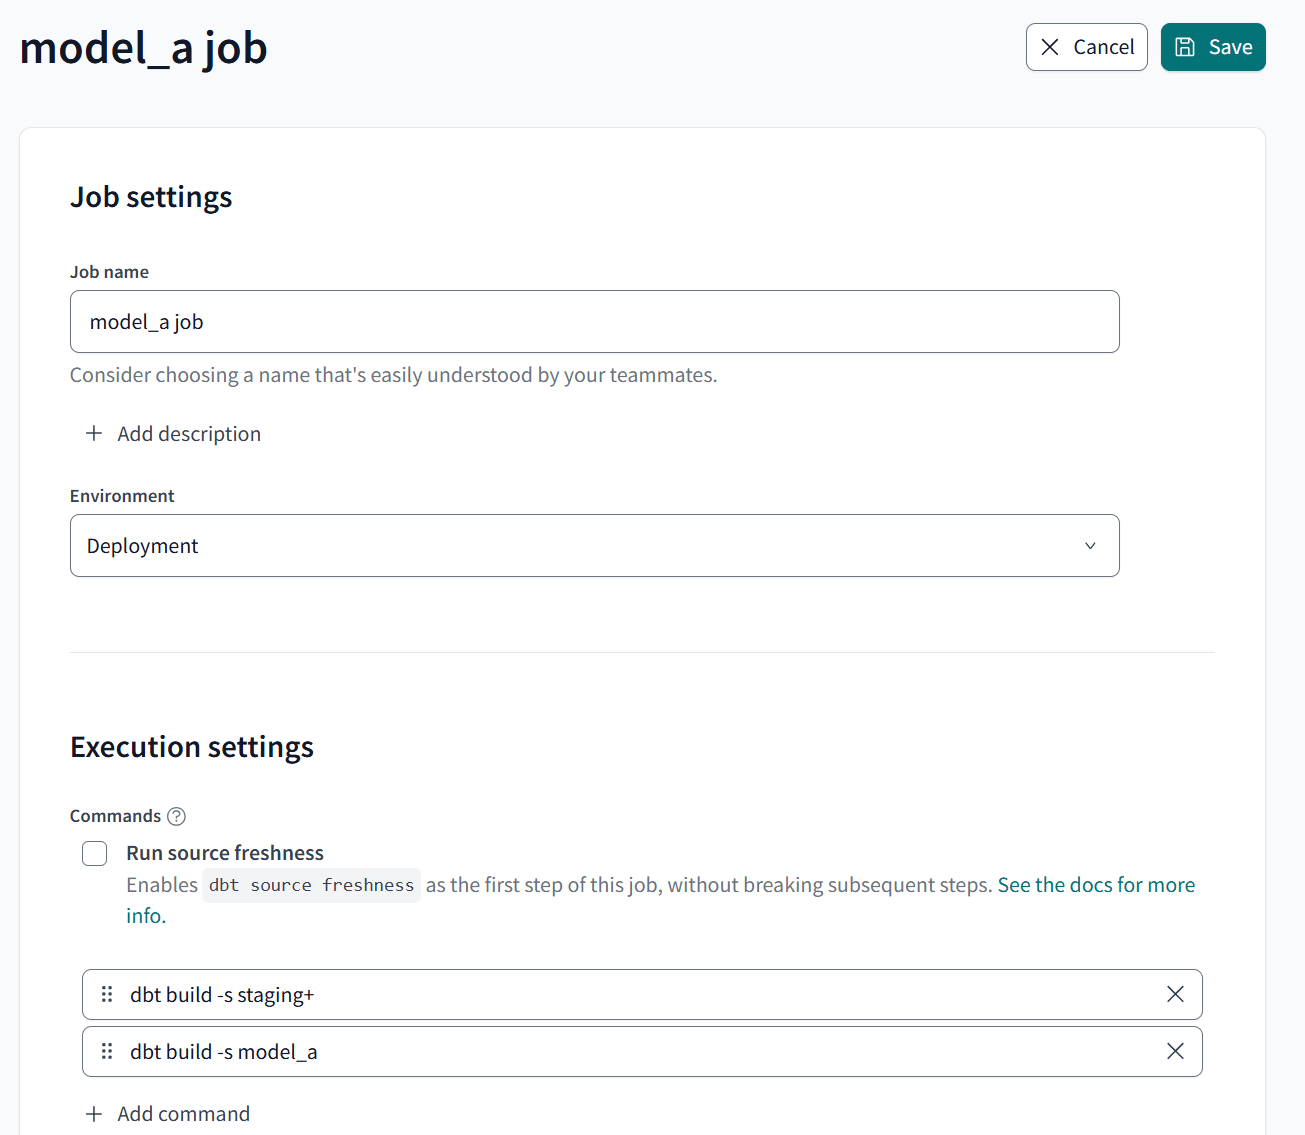Click the dbt build -s model_a command field
The image size is (1305, 1135).
click(642, 1051)
